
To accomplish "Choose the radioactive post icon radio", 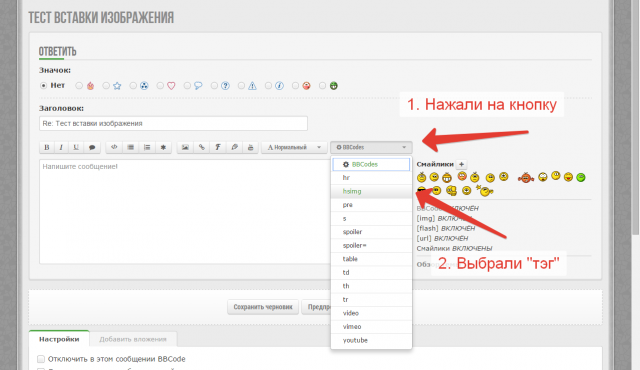I will pyautogui.click(x=133, y=86).
